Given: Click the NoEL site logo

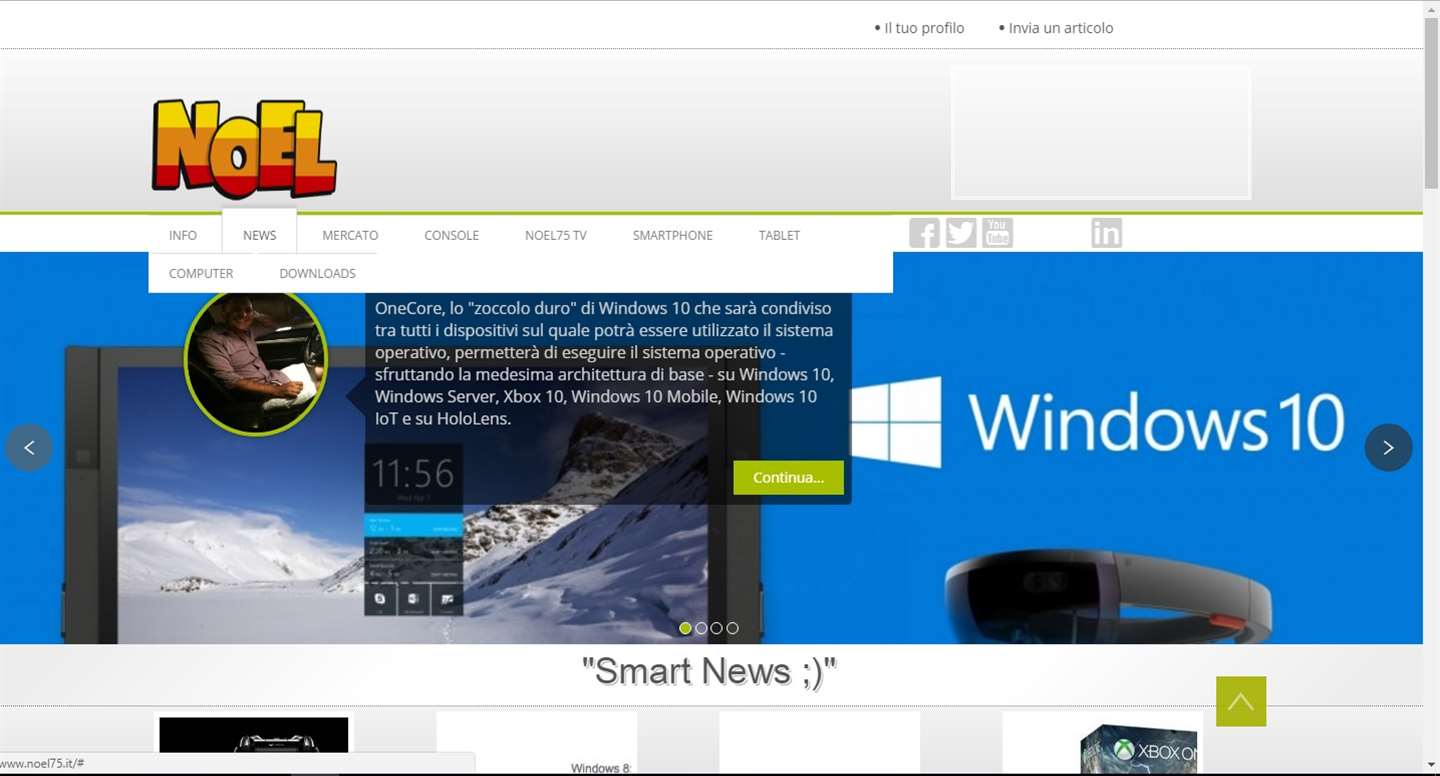Looking at the screenshot, I should click(244, 149).
